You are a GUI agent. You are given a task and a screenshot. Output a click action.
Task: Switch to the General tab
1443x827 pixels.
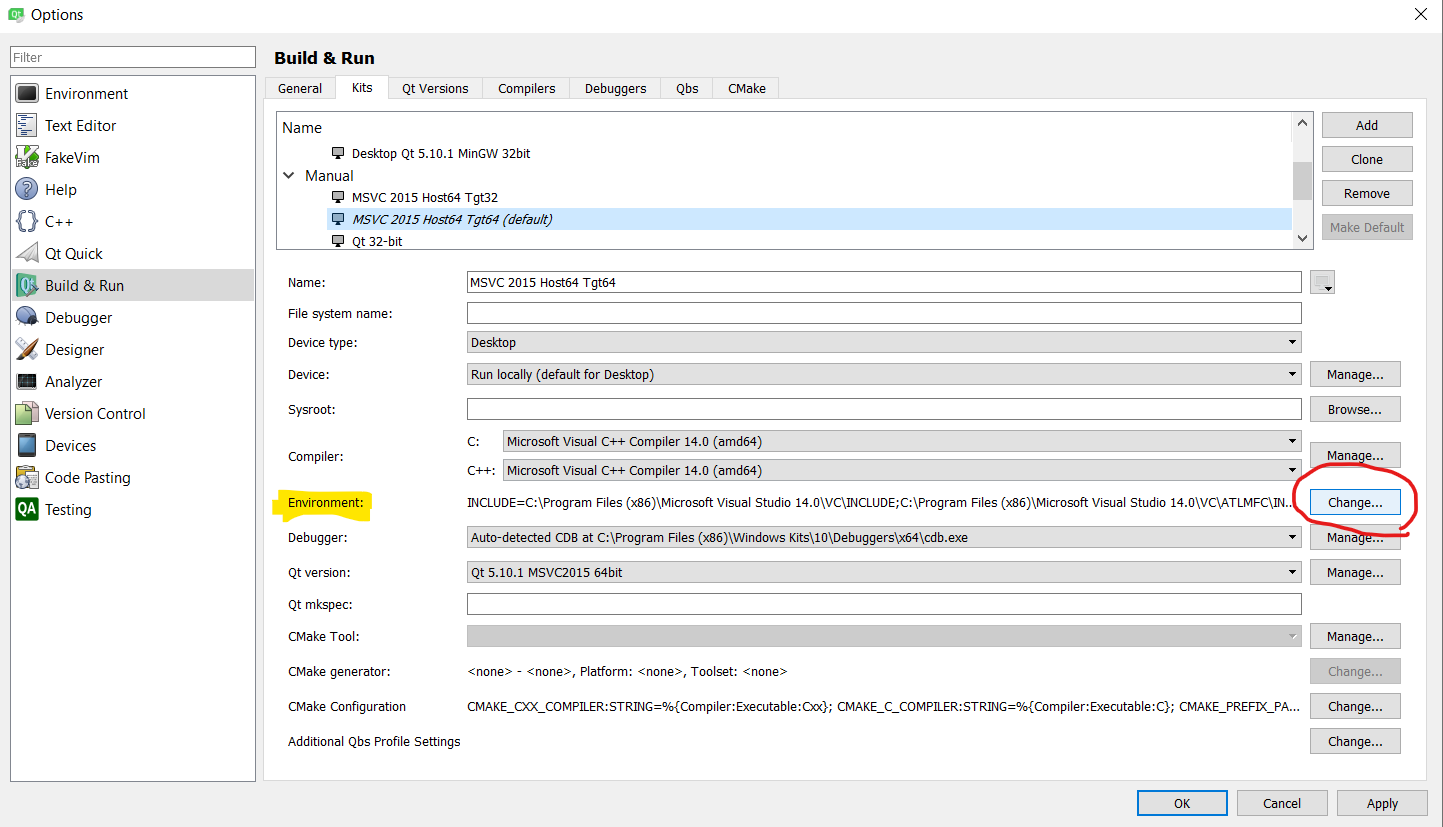click(300, 88)
